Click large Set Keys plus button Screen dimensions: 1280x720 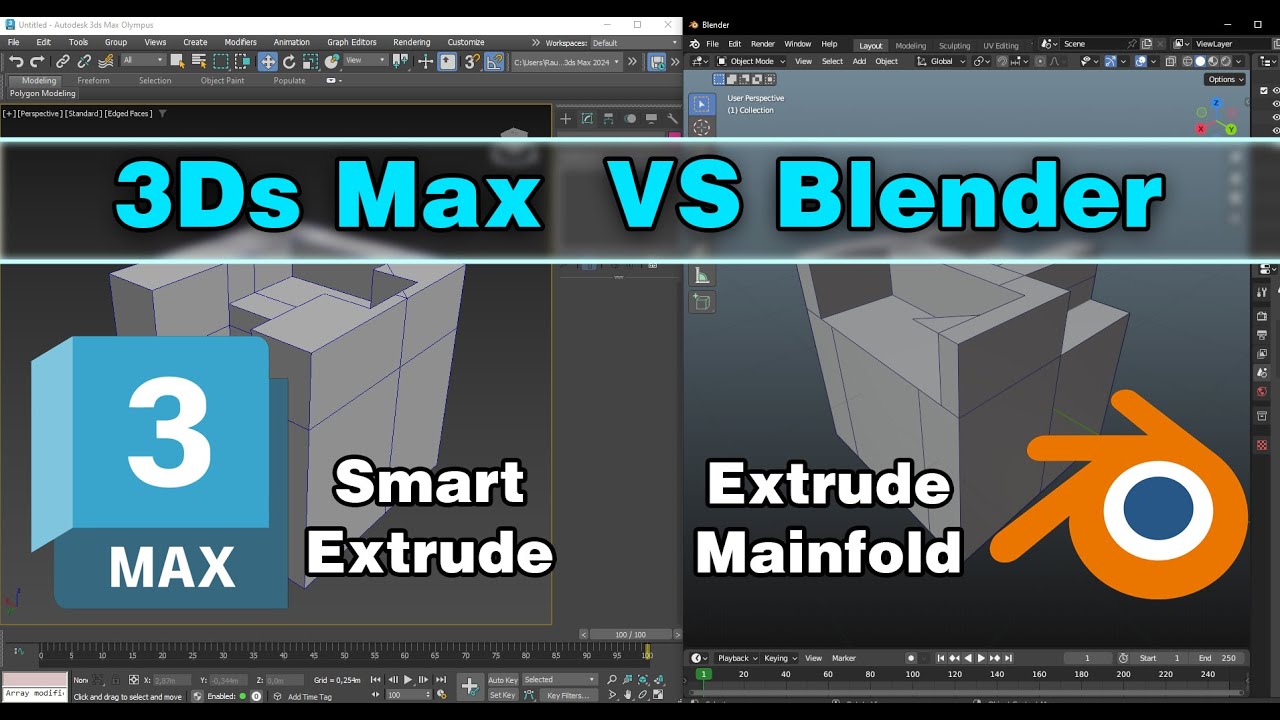click(470, 687)
